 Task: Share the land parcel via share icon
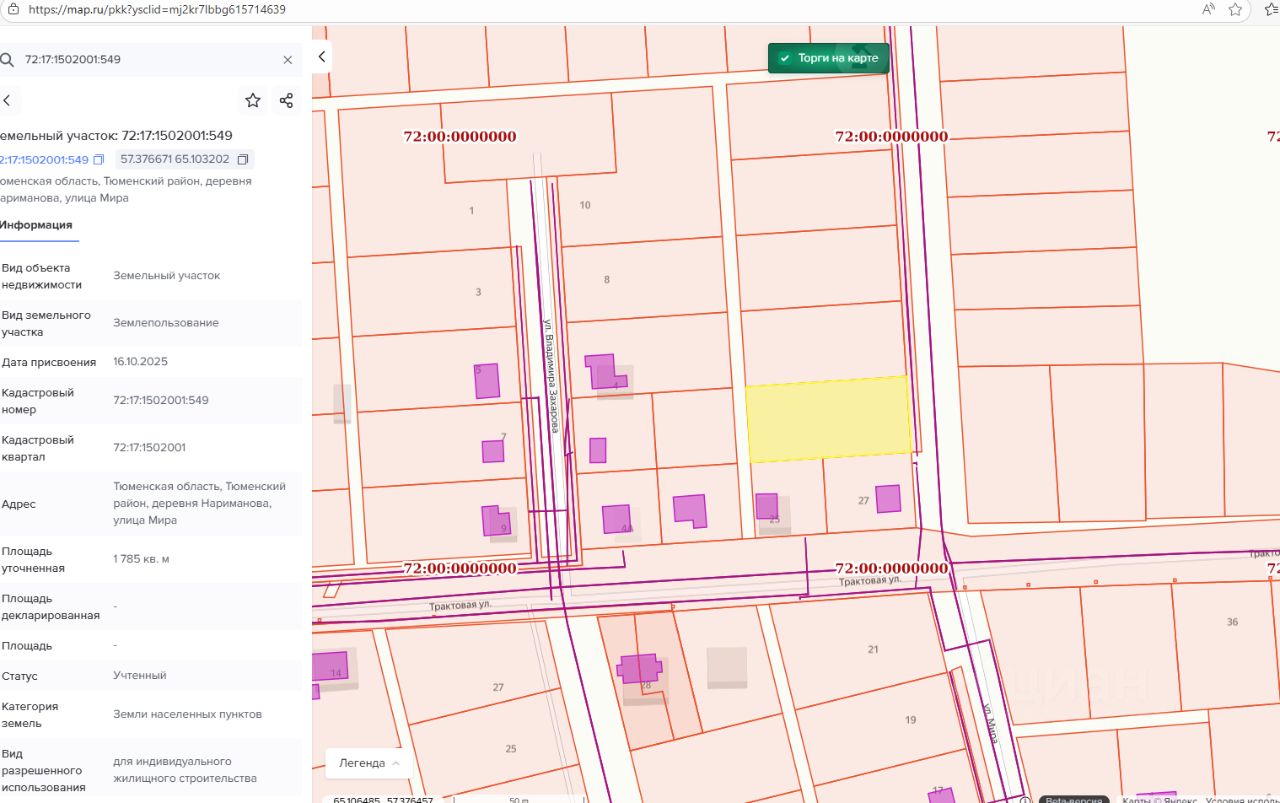[x=286, y=100]
